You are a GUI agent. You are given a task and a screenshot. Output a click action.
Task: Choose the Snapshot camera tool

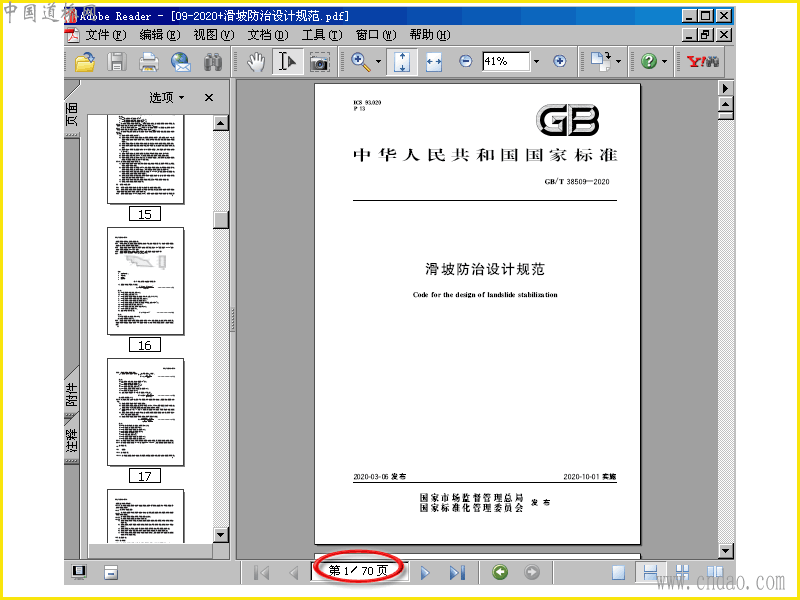pos(319,62)
